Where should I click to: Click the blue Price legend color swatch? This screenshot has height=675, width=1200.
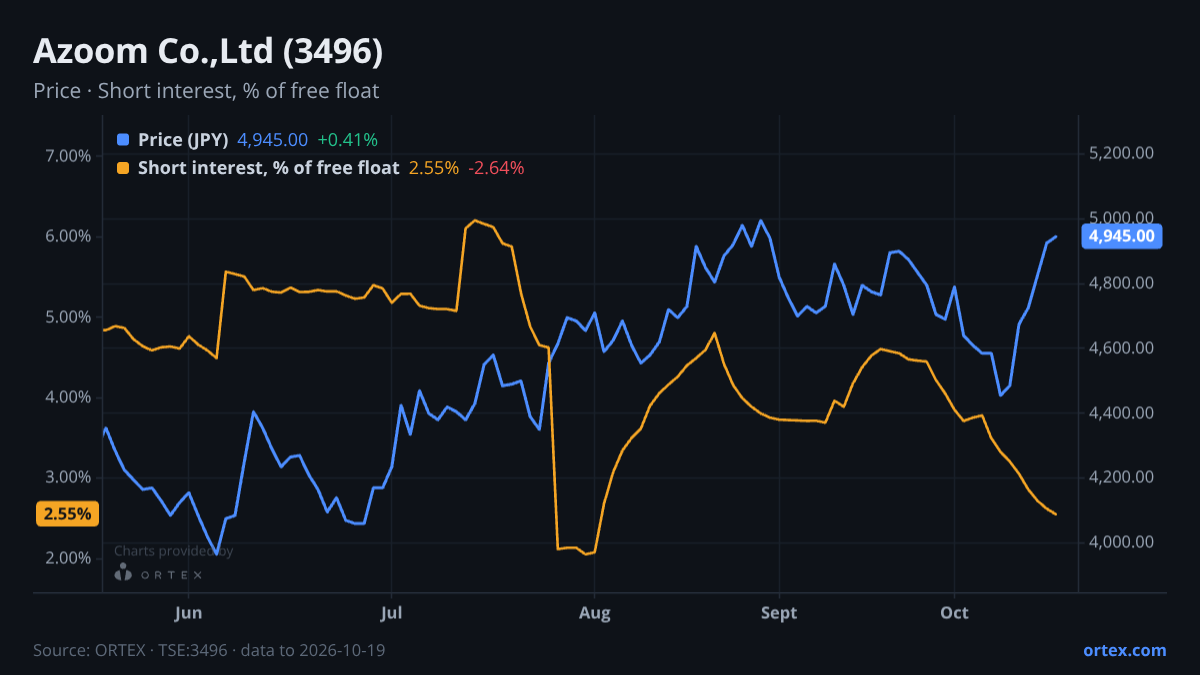[x=123, y=140]
